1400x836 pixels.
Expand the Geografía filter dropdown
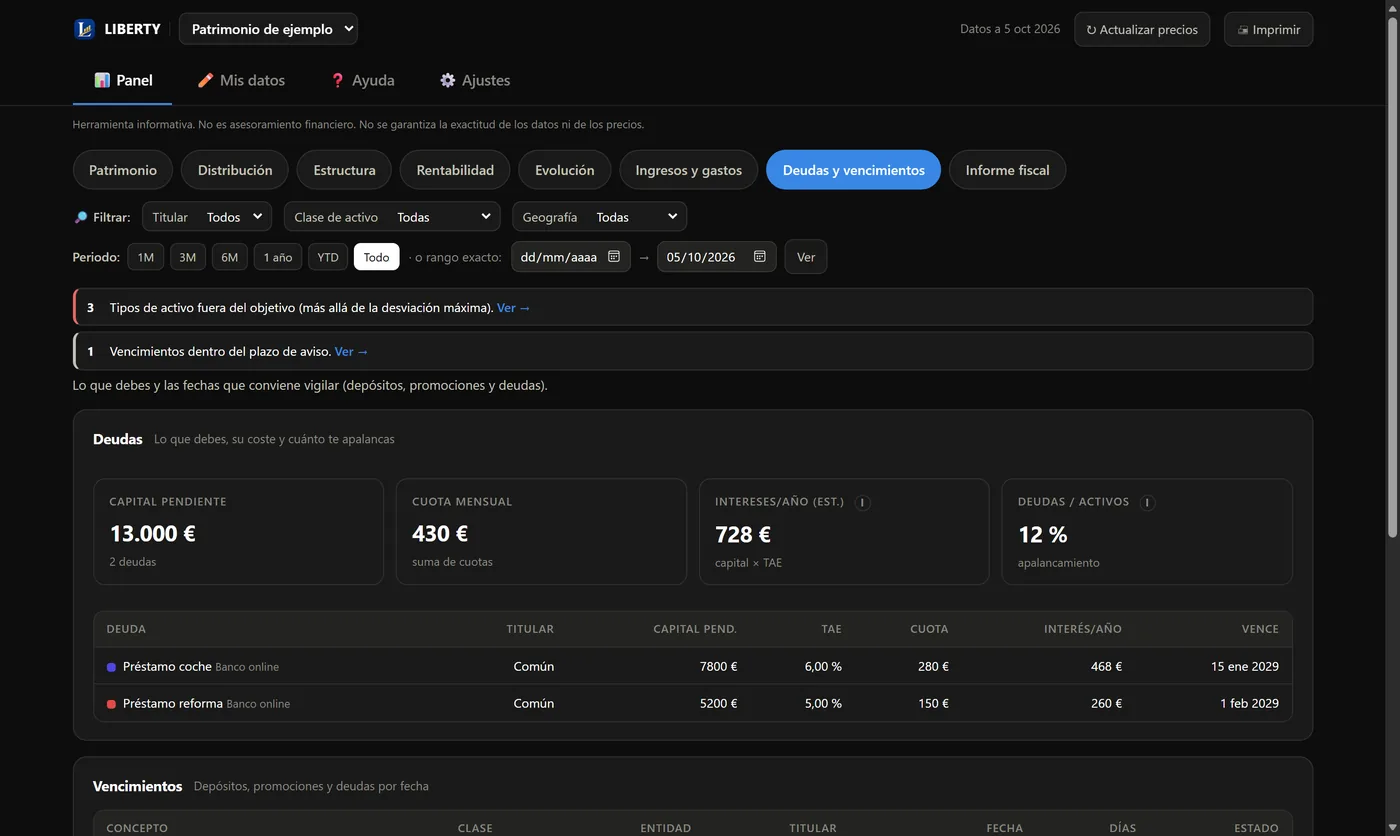(599, 217)
